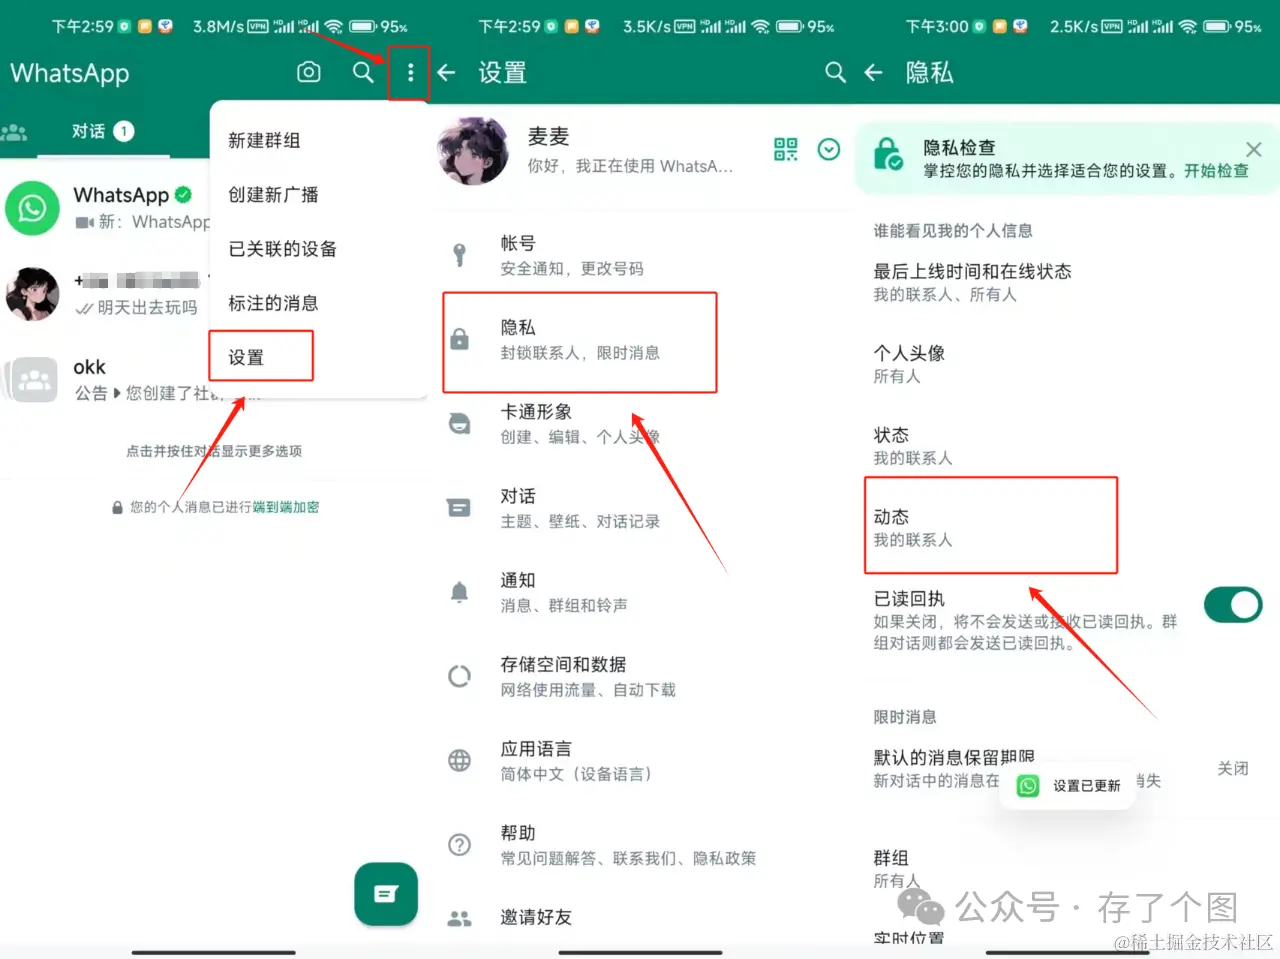The height and width of the screenshot is (959, 1280).
Task: Open 应用语言 setting
Action: click(x=640, y=760)
